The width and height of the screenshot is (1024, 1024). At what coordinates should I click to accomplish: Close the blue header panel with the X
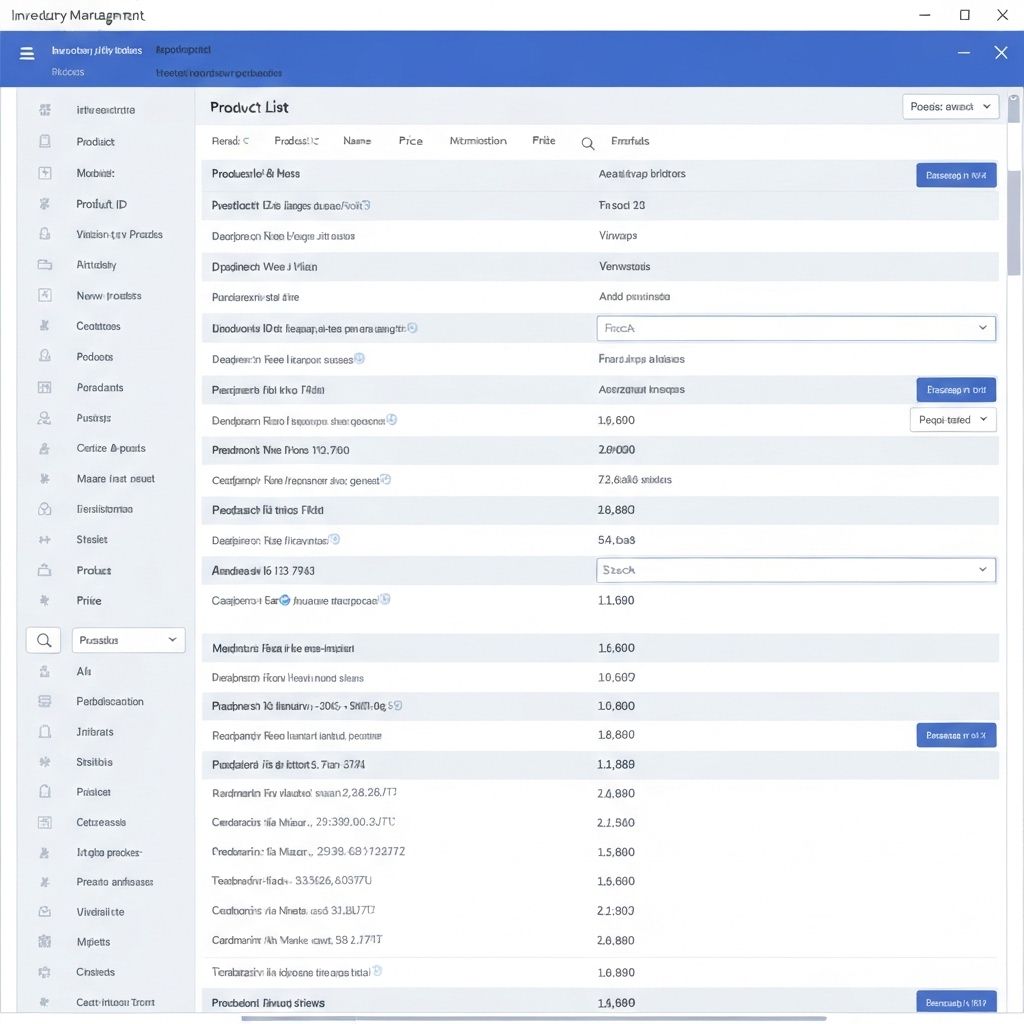pos(1000,53)
